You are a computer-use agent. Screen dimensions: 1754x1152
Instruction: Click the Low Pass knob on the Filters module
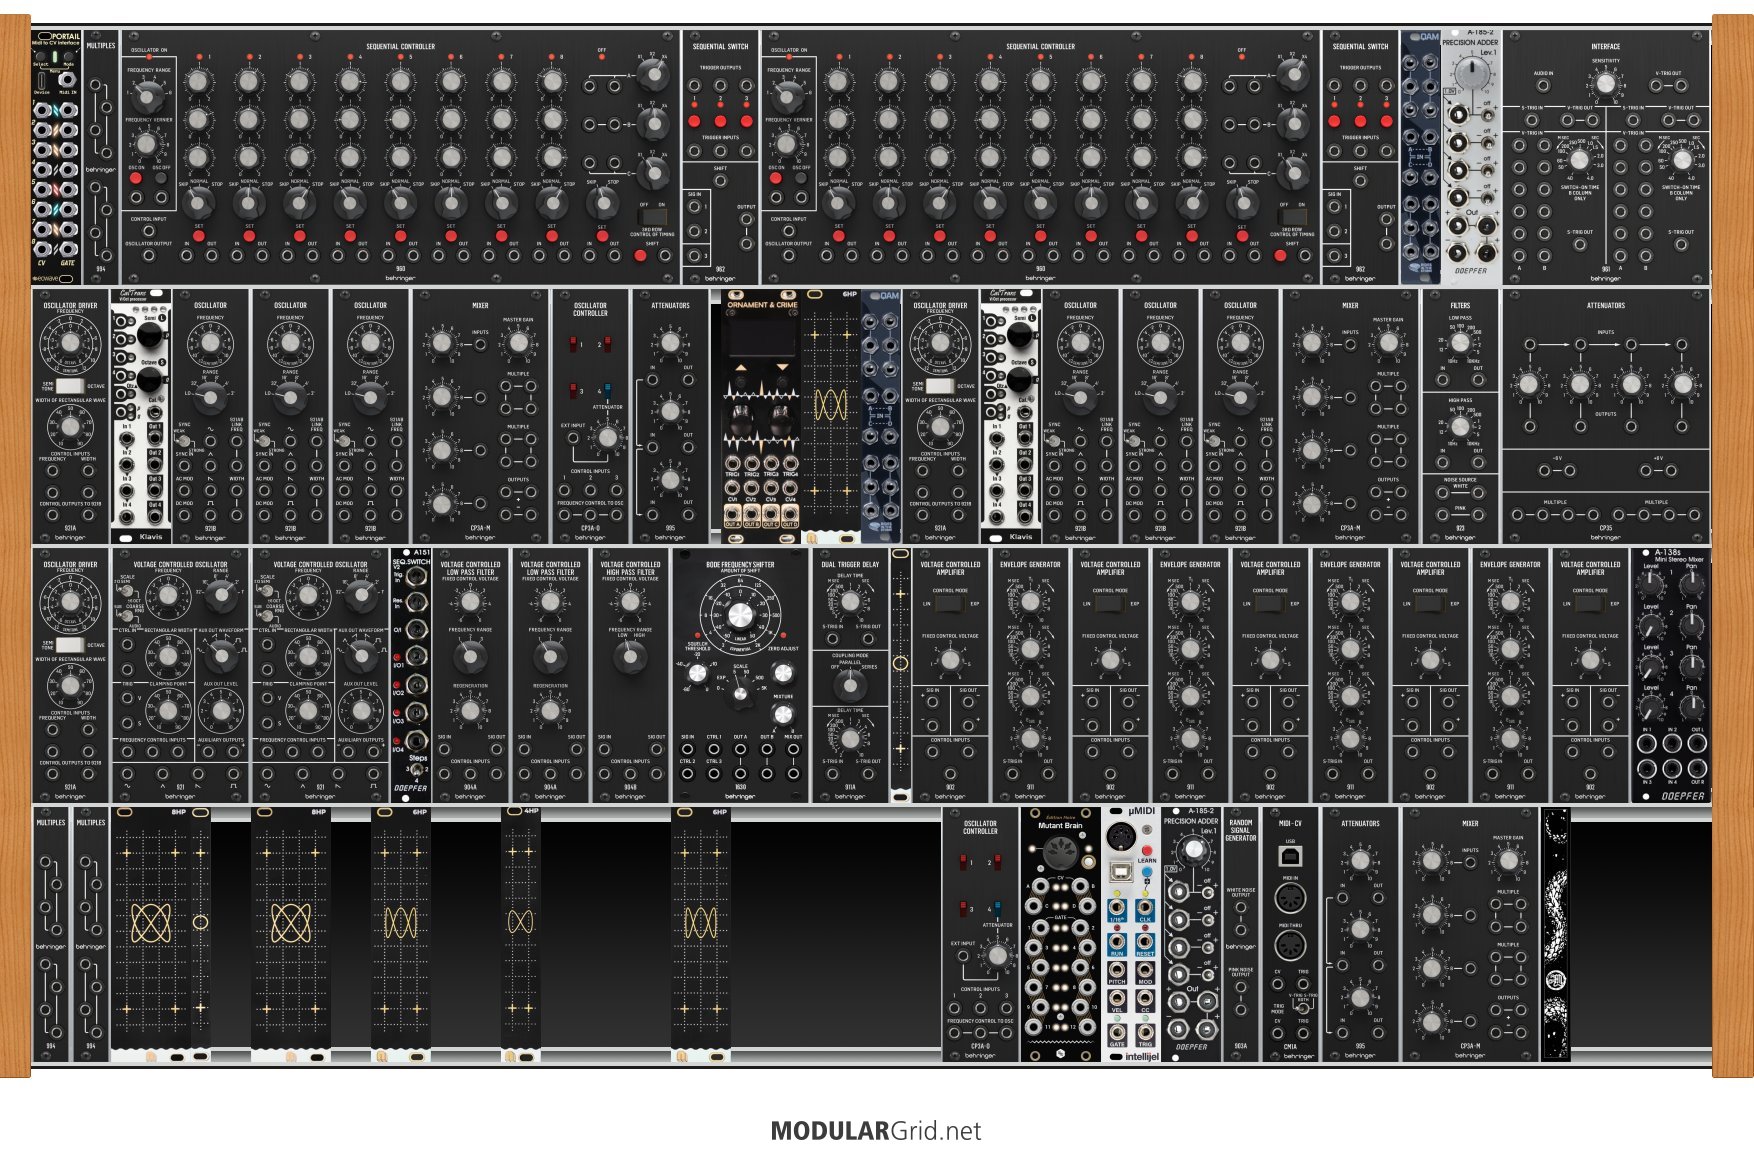[x=1460, y=343]
